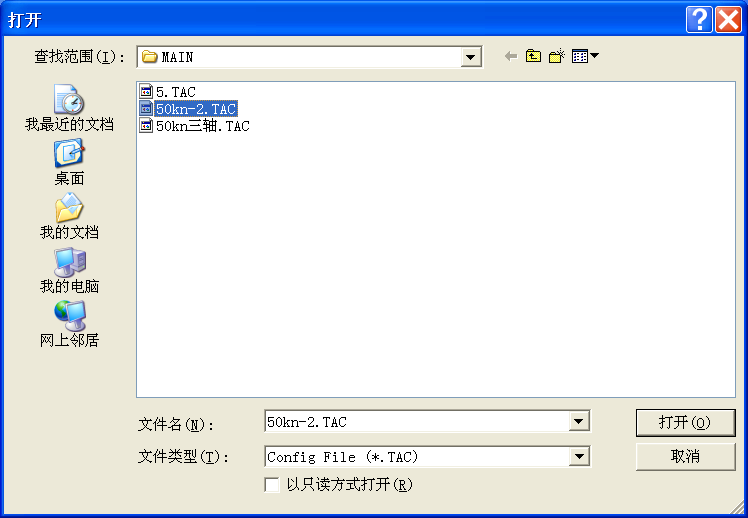Toggle the open as read-only checkbox
The height and width of the screenshot is (518, 748).
pyautogui.click(x=272, y=485)
